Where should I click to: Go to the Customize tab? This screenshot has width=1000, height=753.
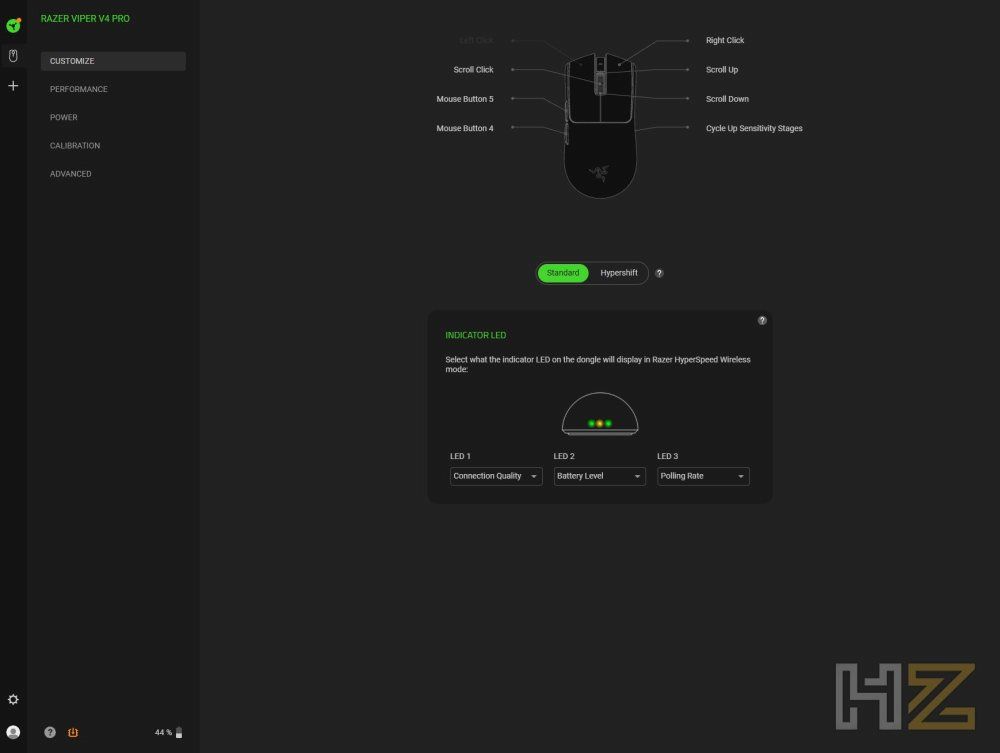coord(114,61)
